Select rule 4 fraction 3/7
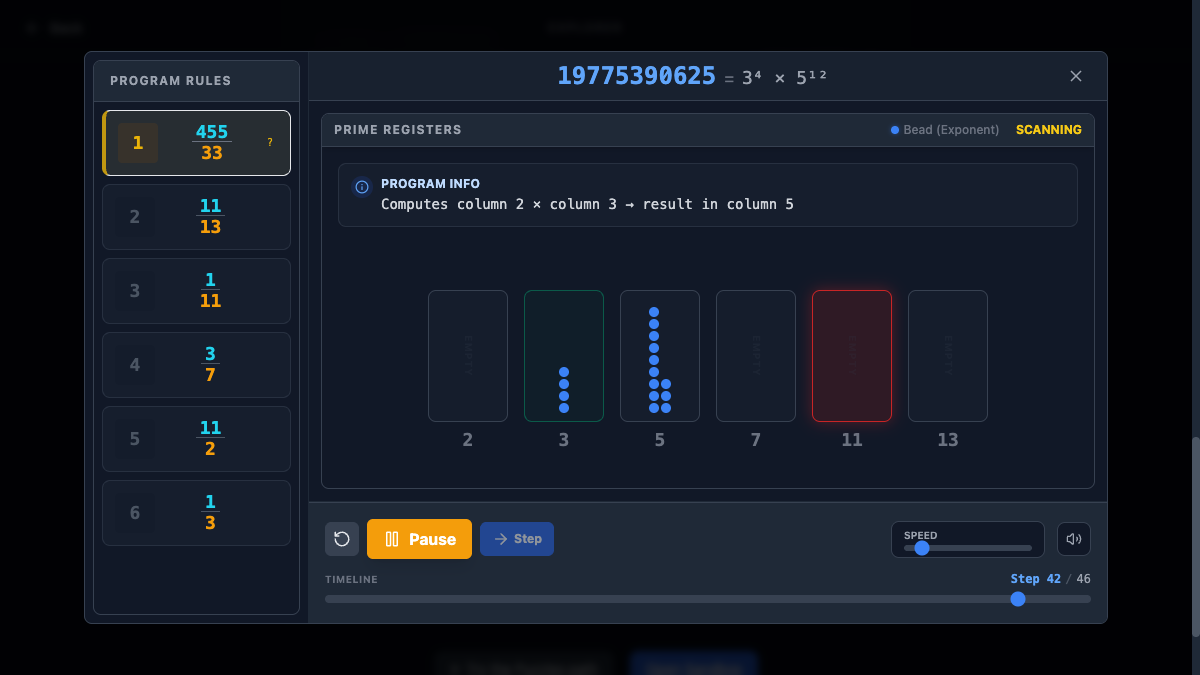Screen dimensions: 1200x675 pos(210,365)
